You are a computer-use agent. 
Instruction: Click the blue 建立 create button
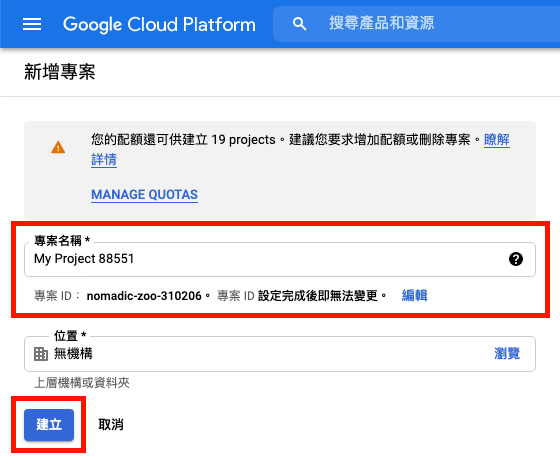(49, 425)
